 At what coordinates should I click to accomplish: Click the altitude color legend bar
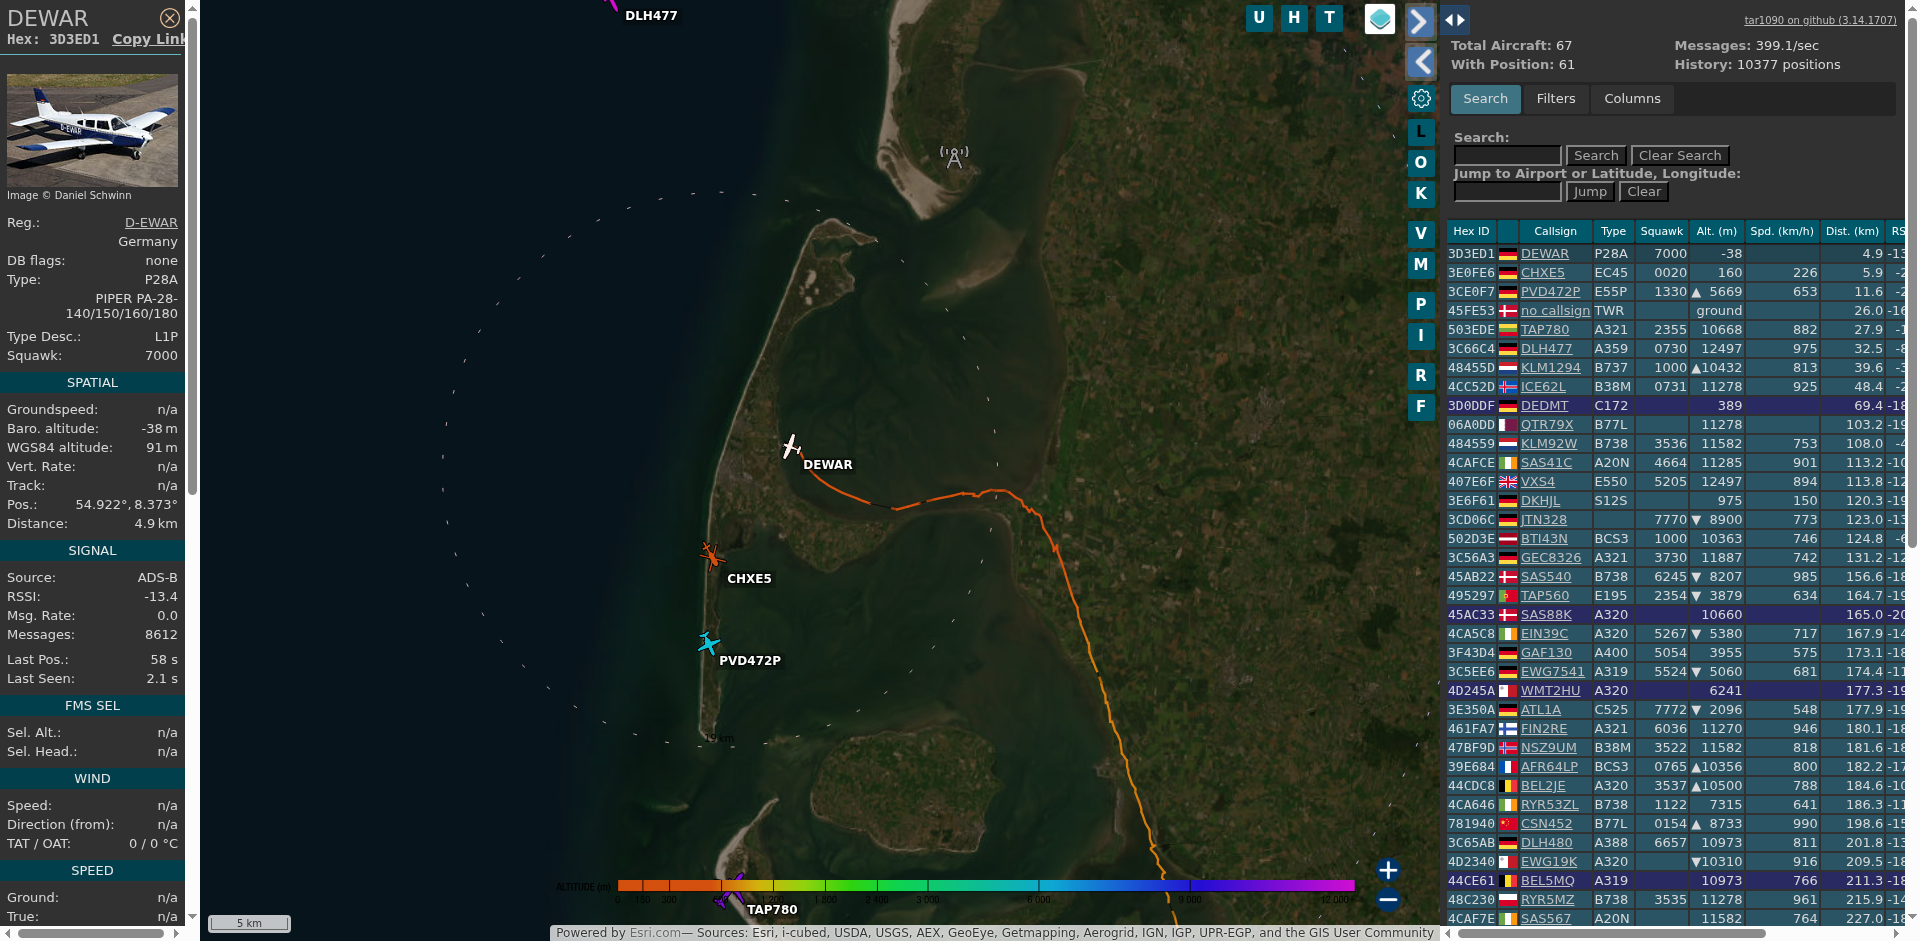pos(986,885)
